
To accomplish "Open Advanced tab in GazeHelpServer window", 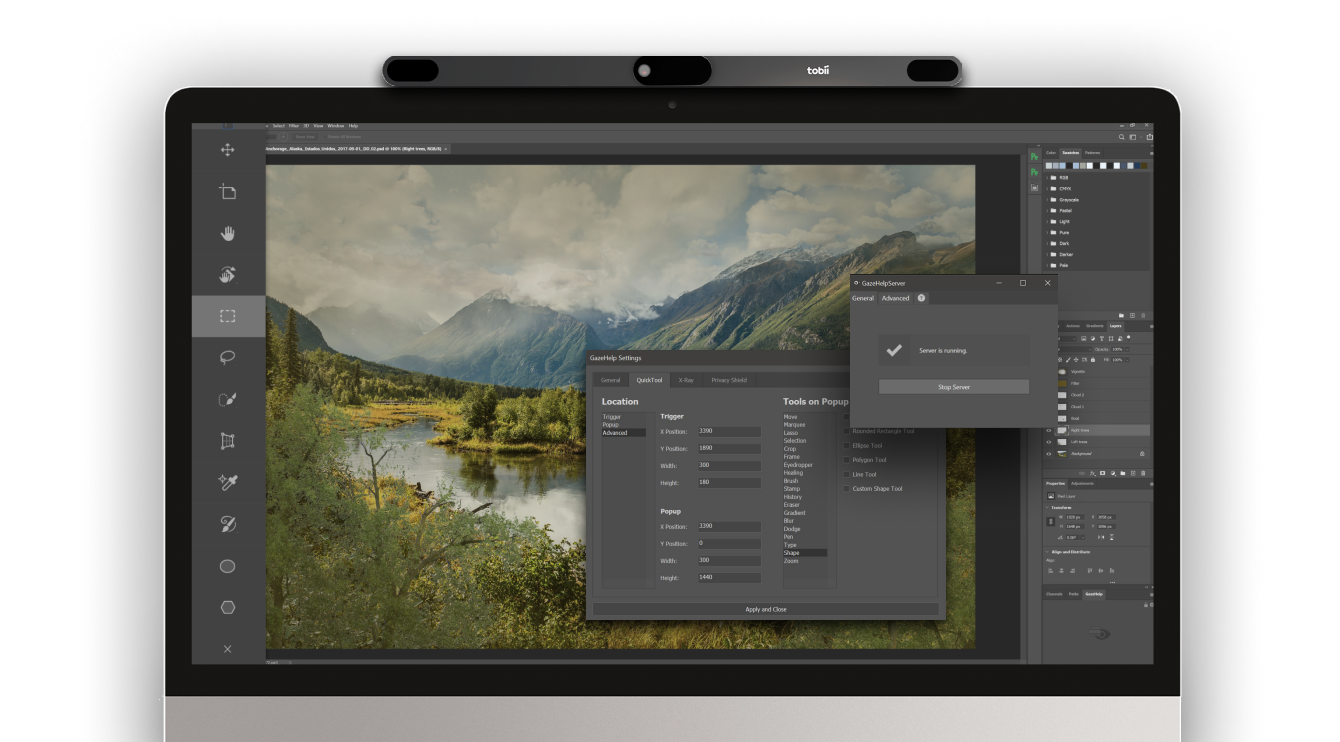I will 895,298.
